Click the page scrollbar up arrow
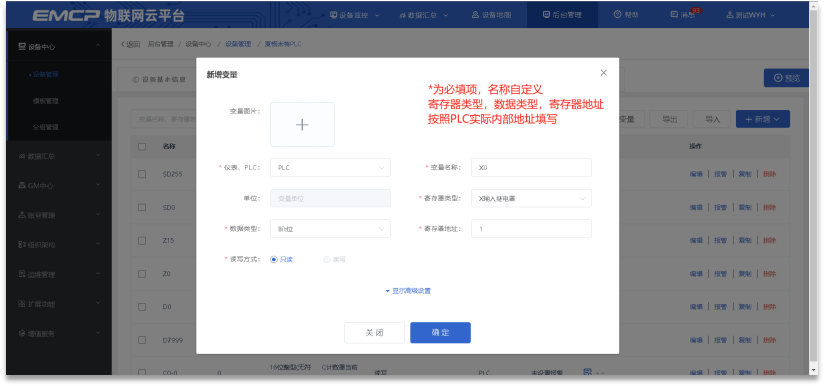The width and height of the screenshot is (824, 386). click(x=812, y=5)
